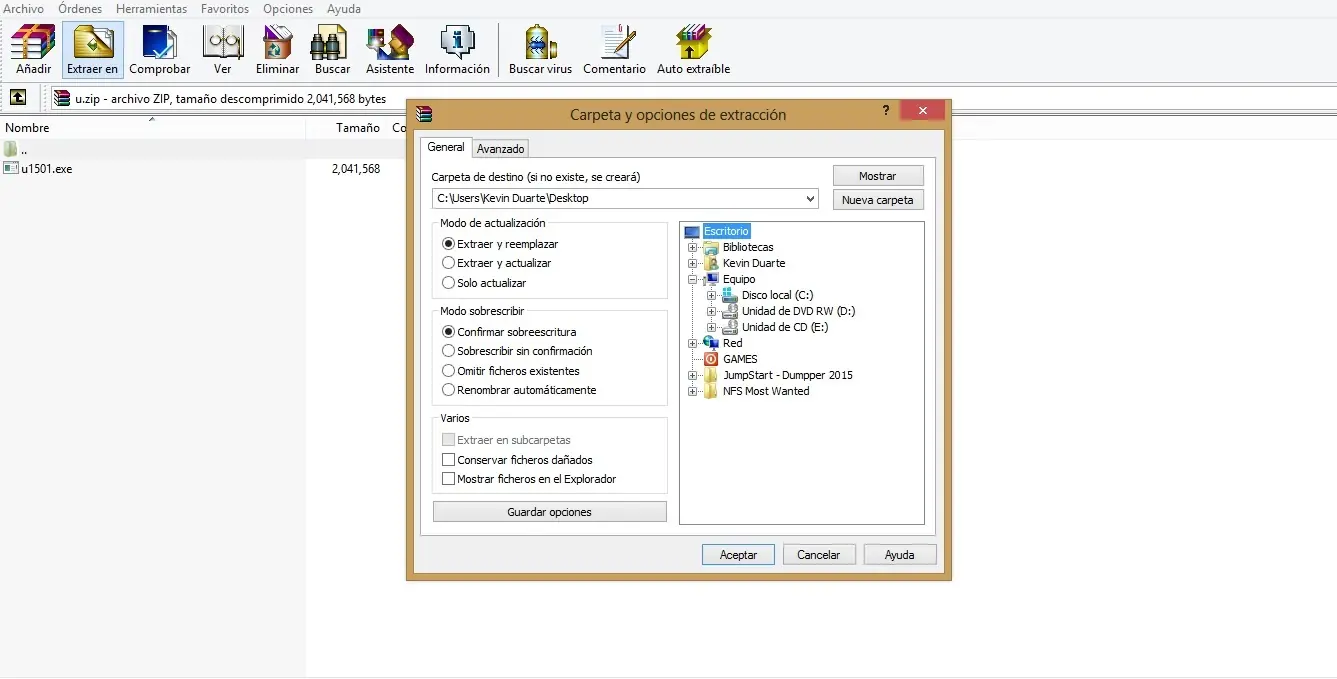Expand the Kevin Duarte tree node
The height and width of the screenshot is (679, 1337).
point(692,264)
